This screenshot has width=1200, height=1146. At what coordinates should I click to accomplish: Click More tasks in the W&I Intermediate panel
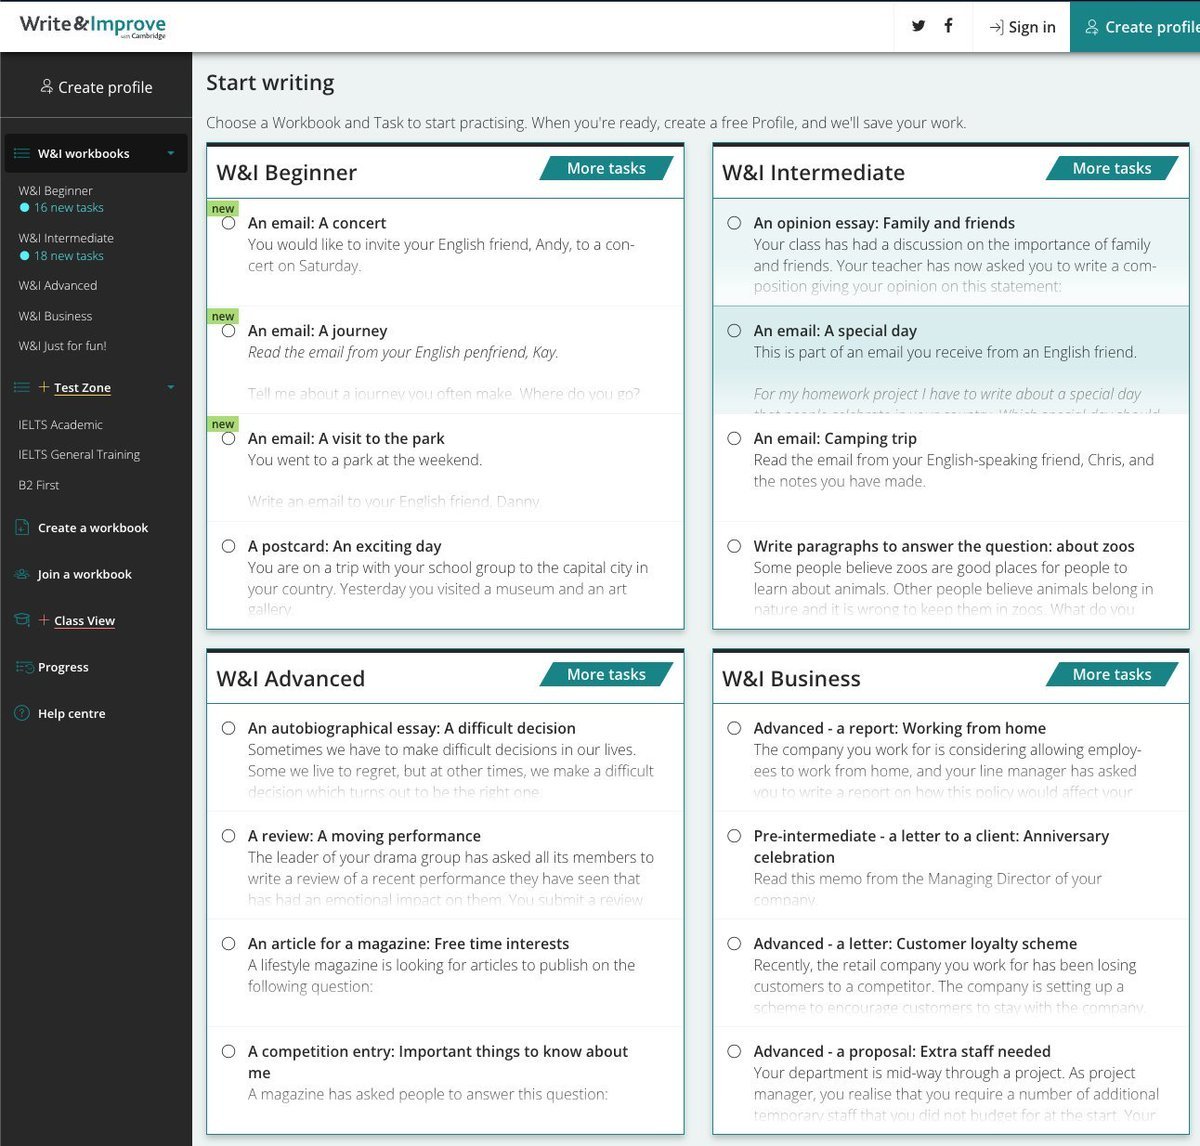[1112, 168]
